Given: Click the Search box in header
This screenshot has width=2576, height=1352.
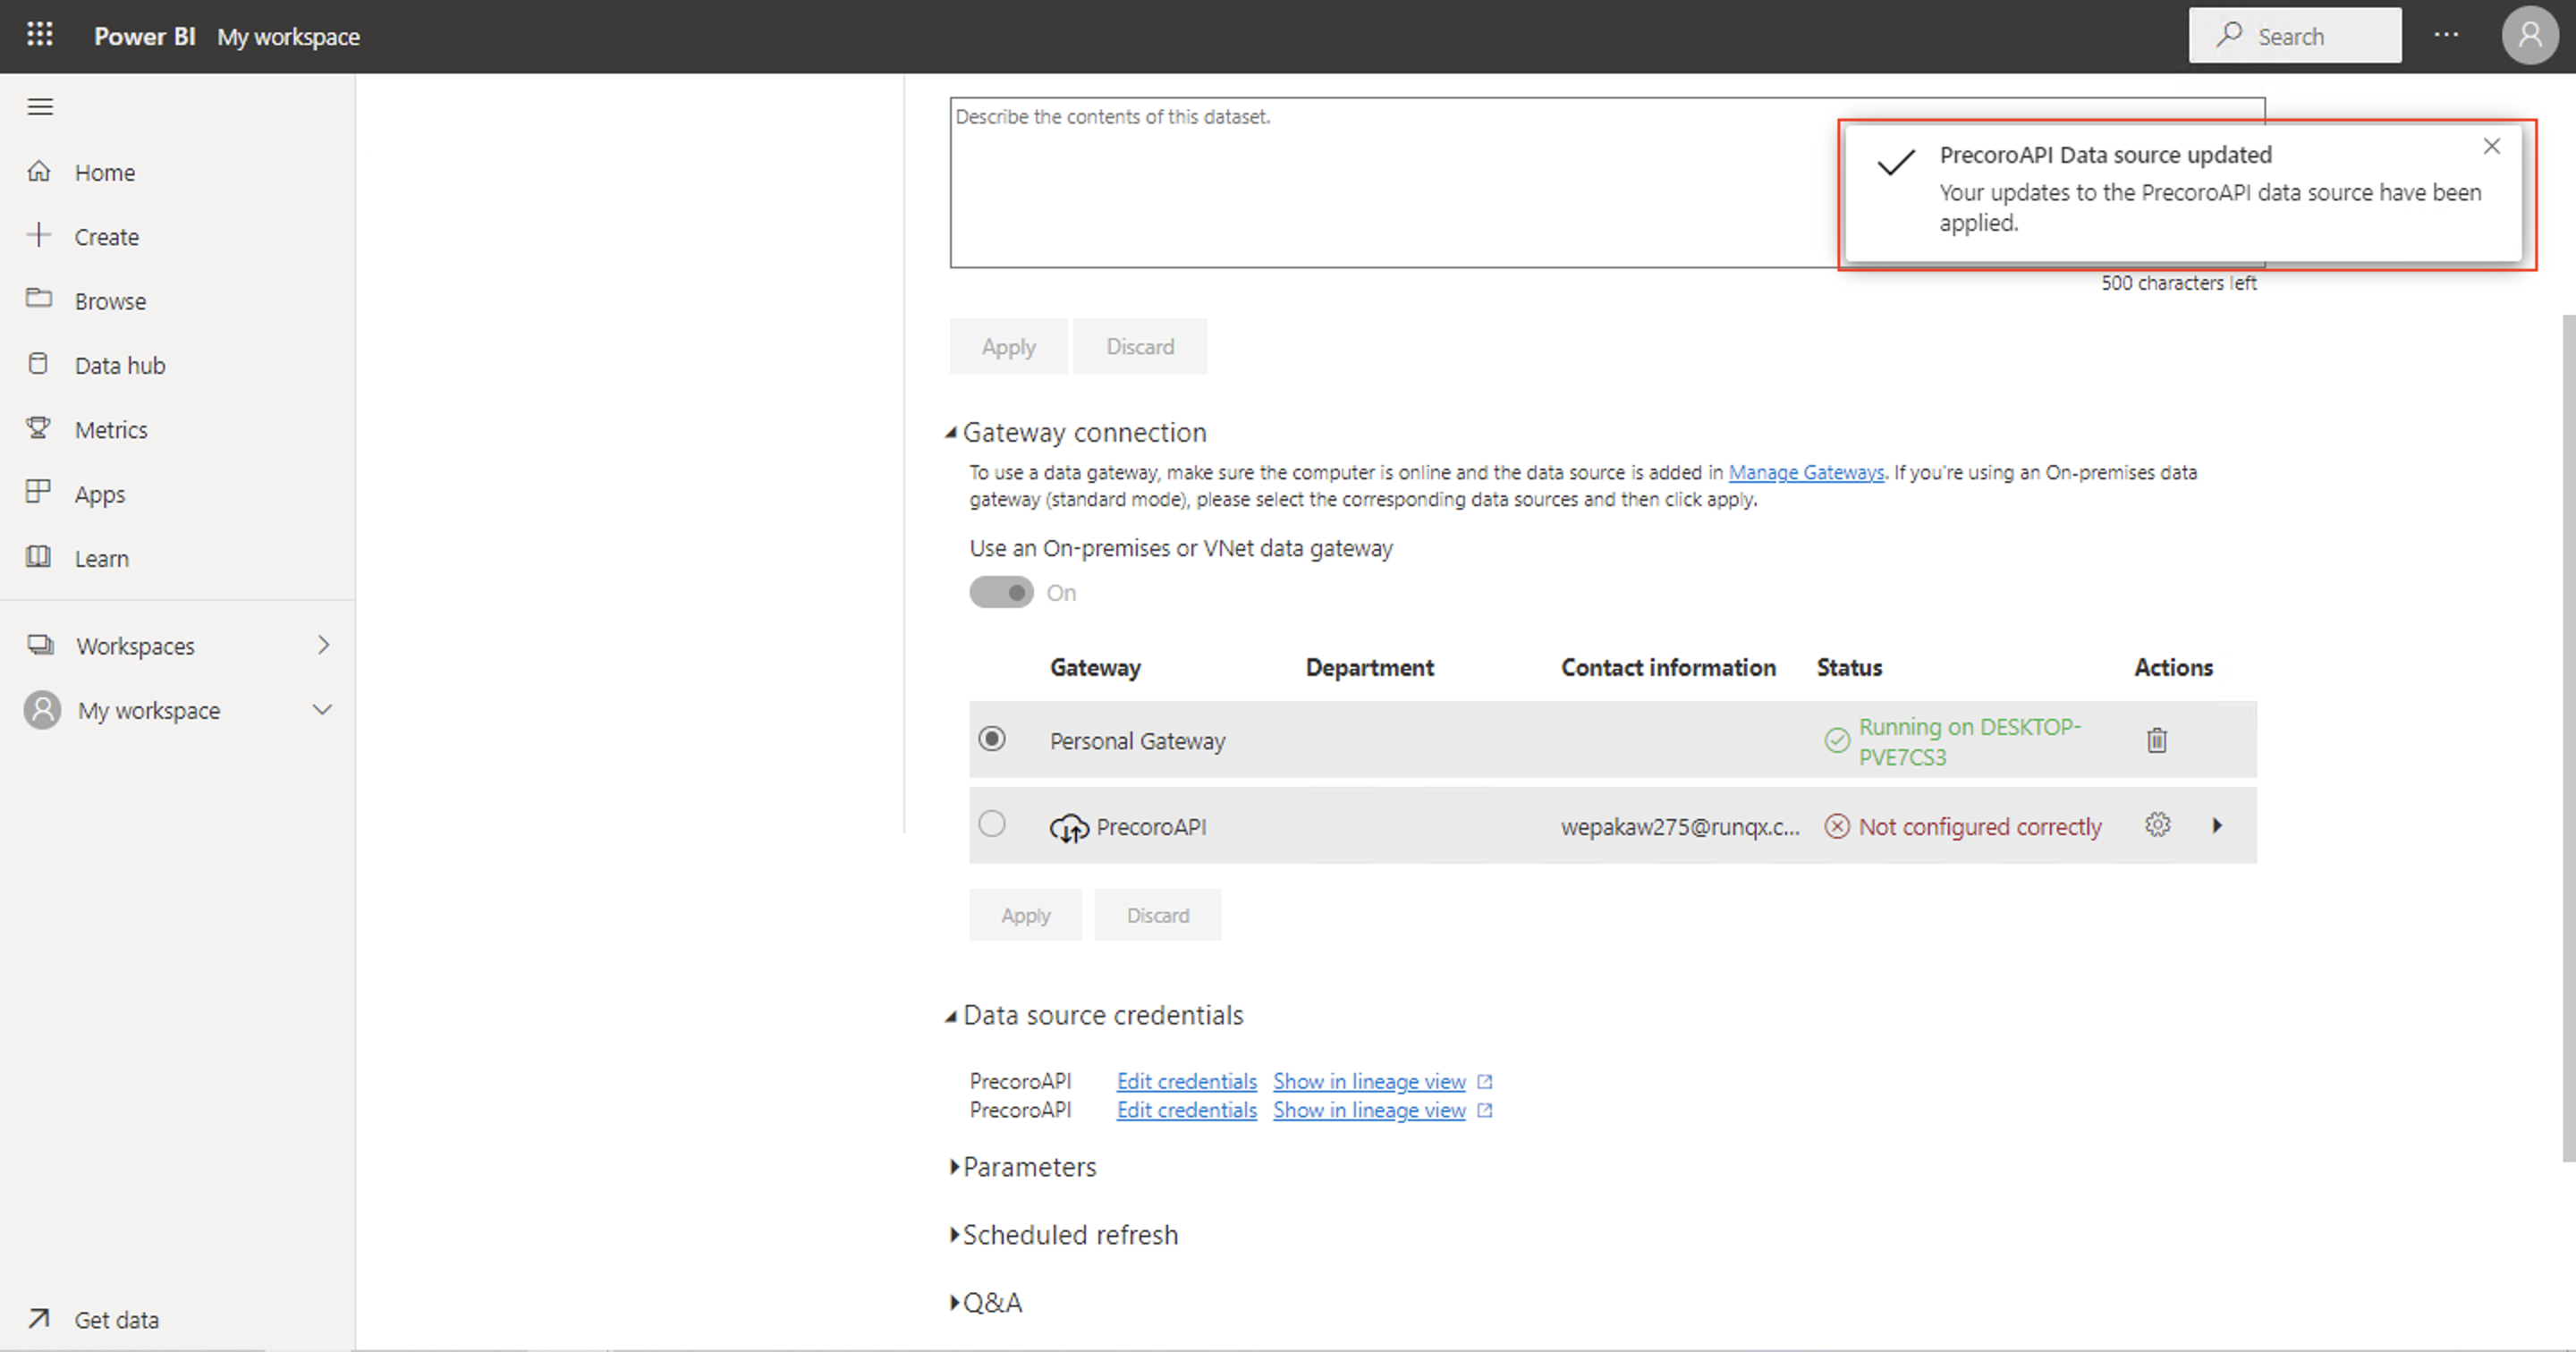Looking at the screenshot, I should tap(2295, 36).
